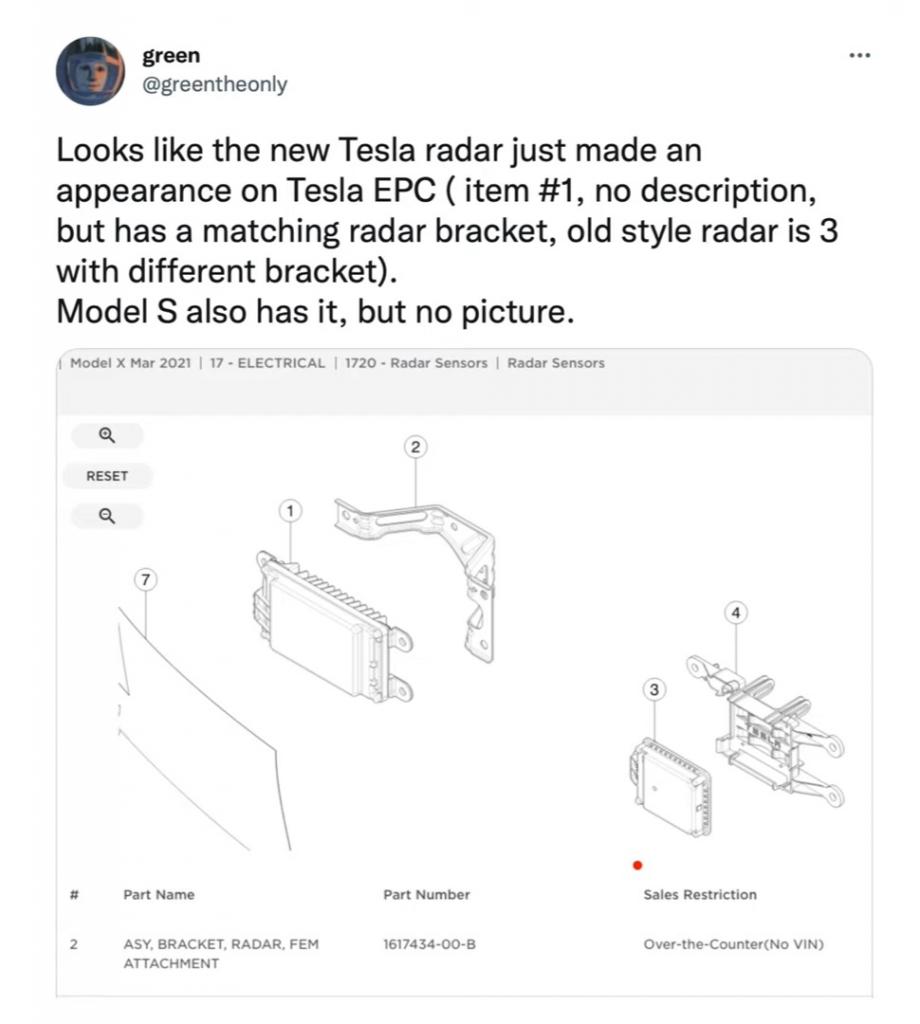Select callout number 1 on the diagram

pos(290,511)
